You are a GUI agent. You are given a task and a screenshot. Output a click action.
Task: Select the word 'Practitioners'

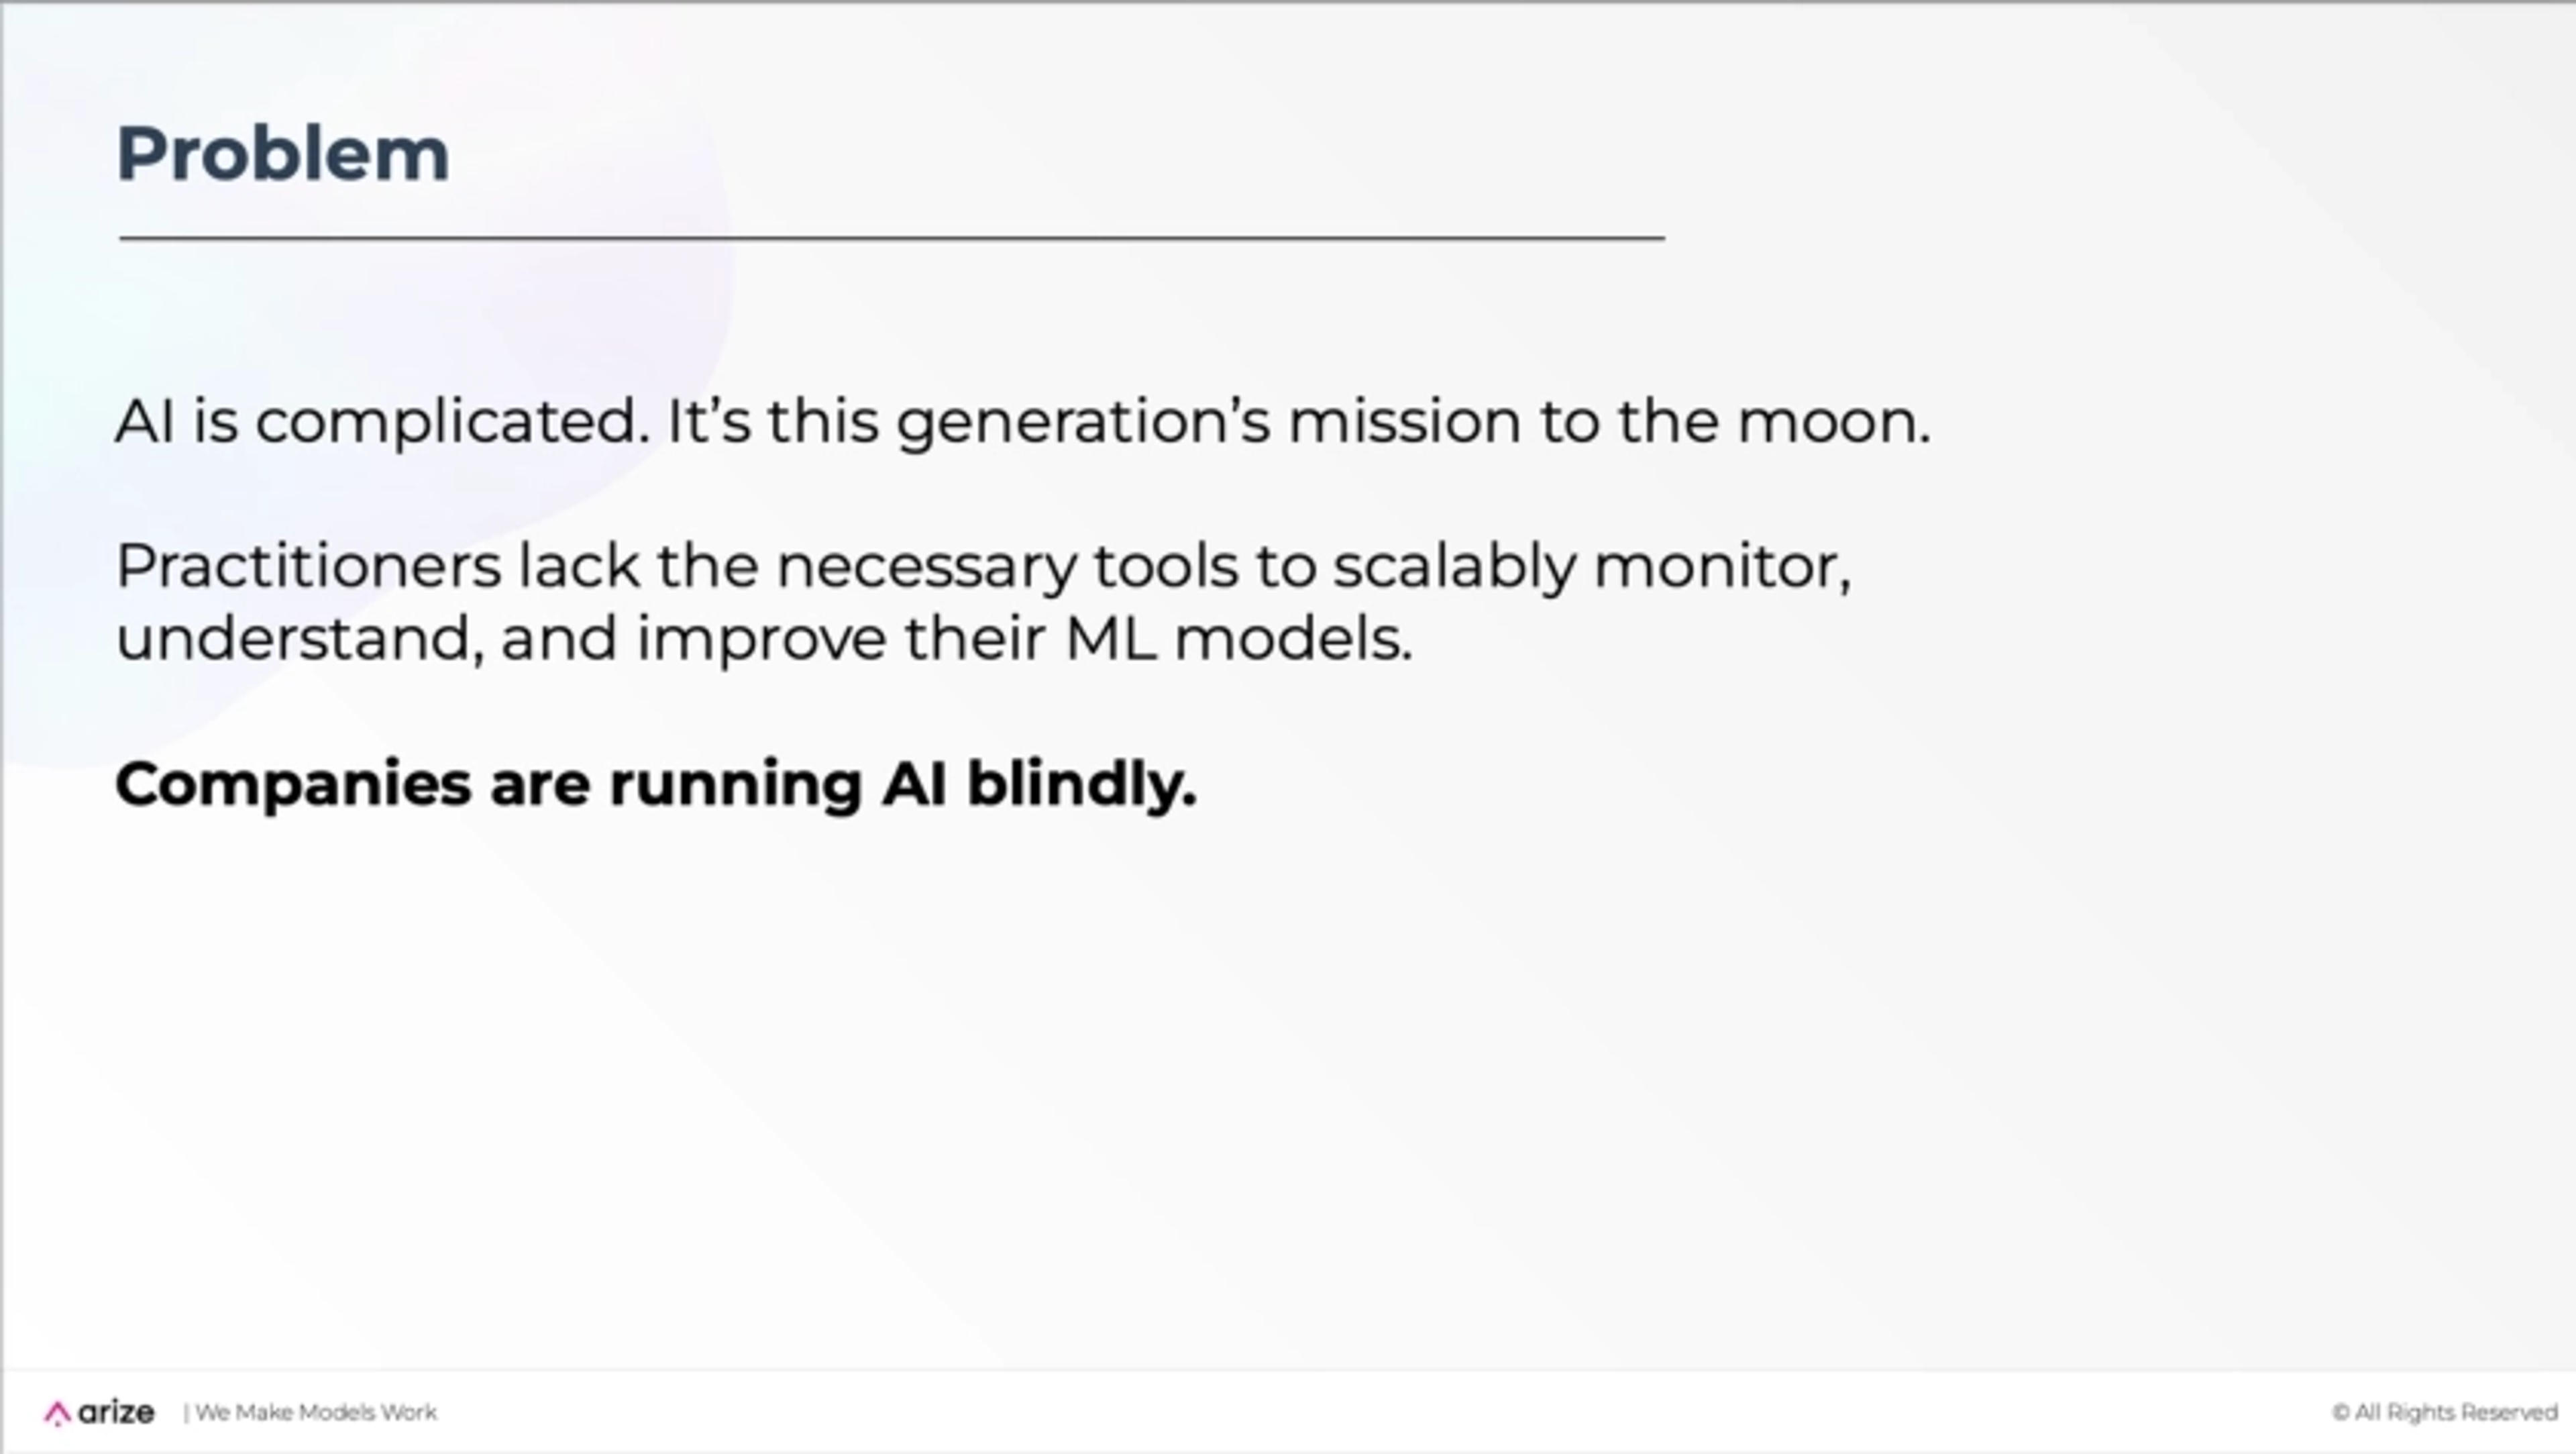coord(309,566)
